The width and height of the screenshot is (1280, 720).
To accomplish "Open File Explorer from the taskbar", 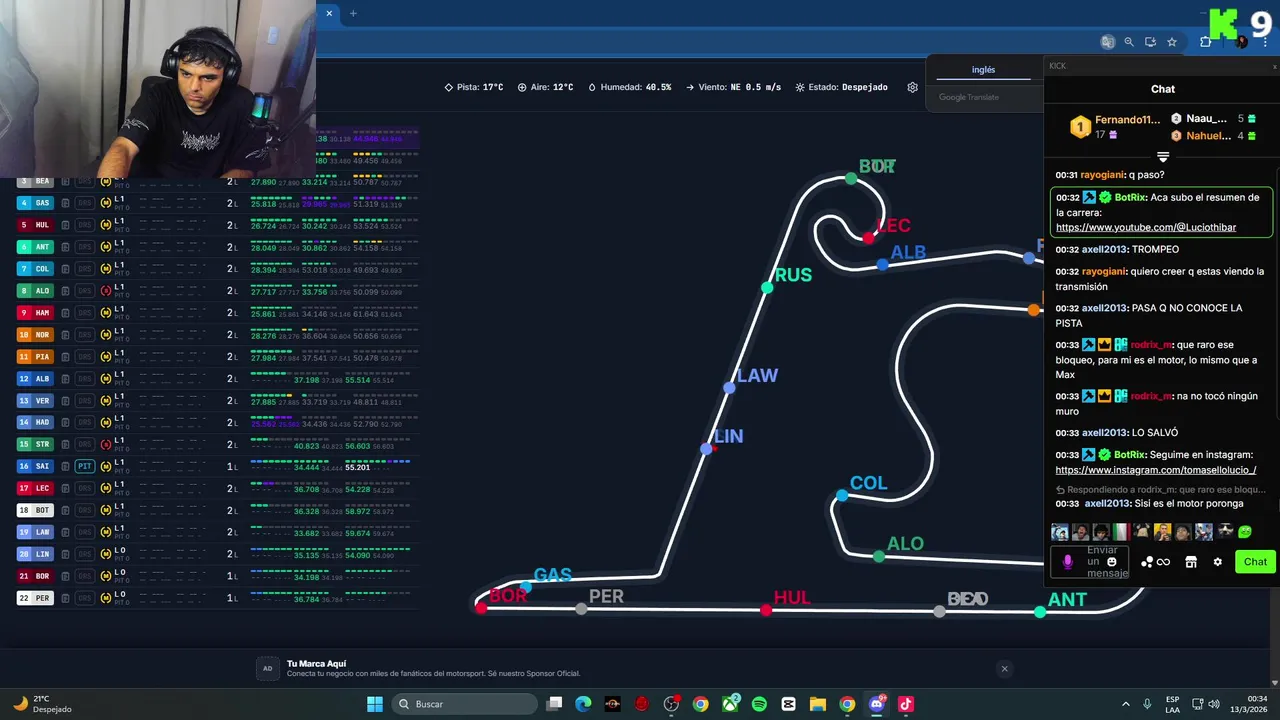I will [x=817, y=704].
